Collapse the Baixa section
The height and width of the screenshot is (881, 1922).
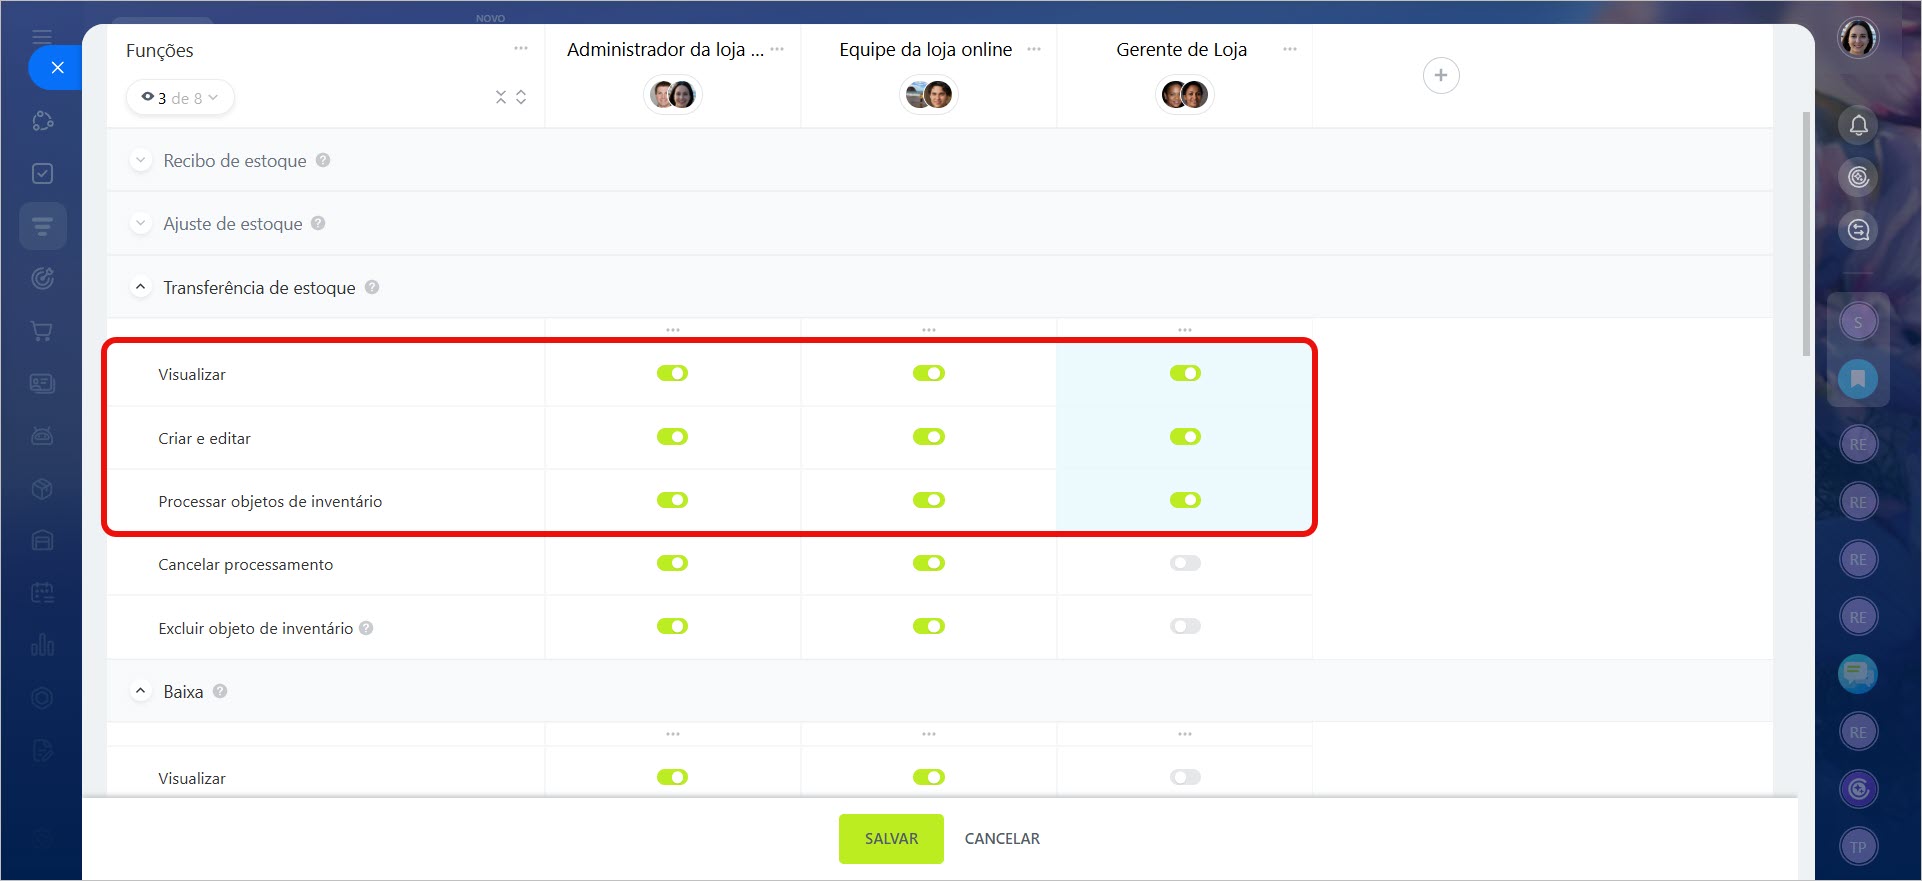141,691
